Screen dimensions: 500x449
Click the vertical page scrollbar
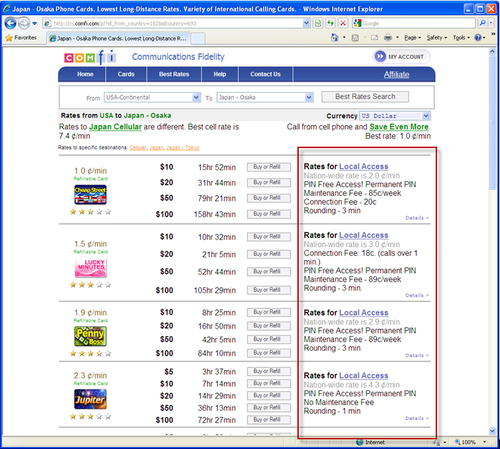coord(492,241)
